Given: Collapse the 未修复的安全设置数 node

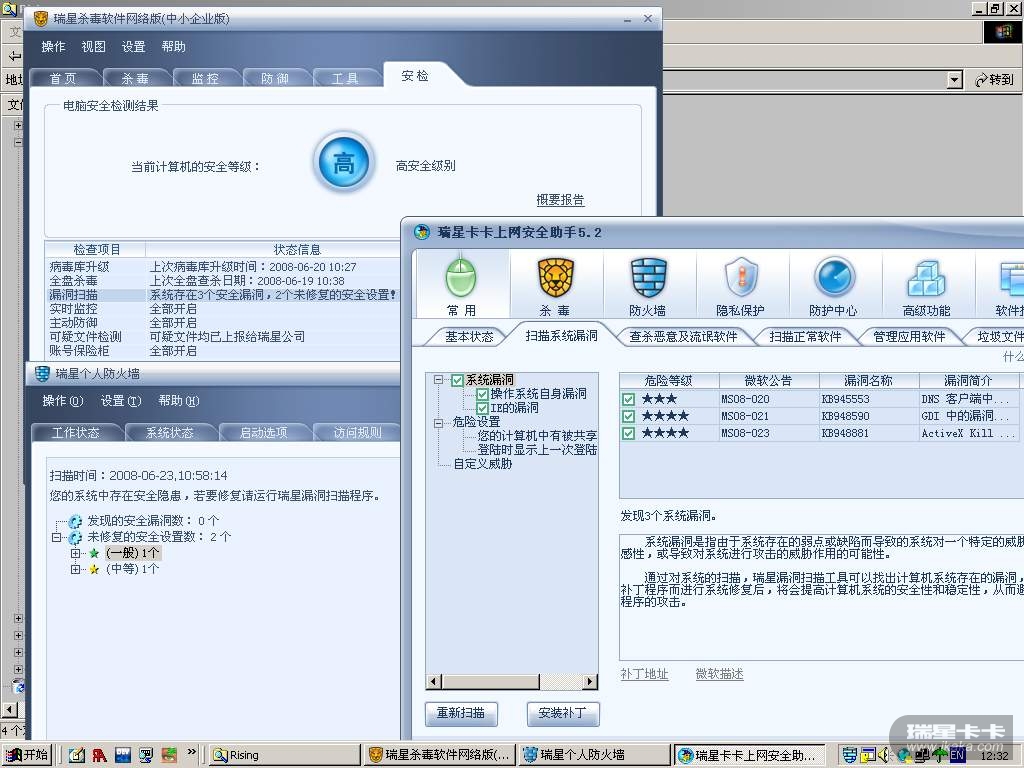Looking at the screenshot, I should 57,537.
